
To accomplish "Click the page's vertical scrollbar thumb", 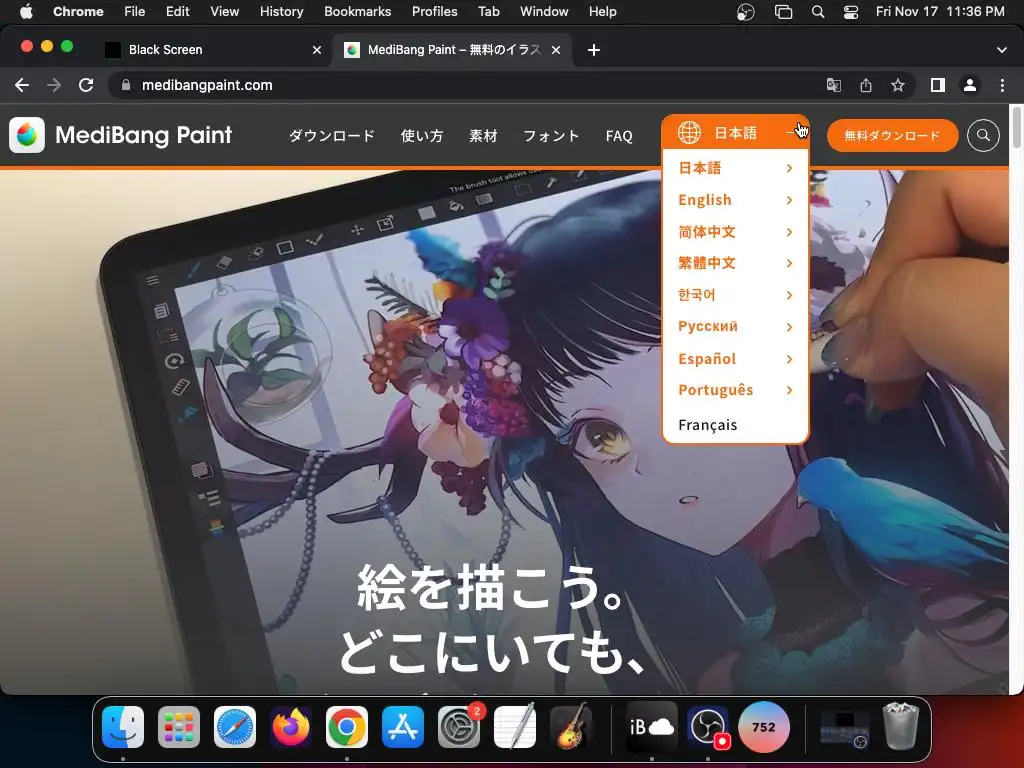I will coord(1016,127).
